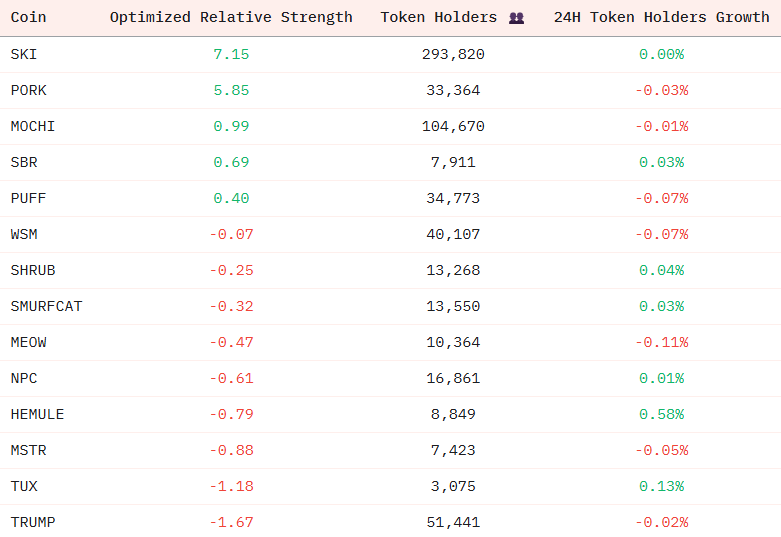The height and width of the screenshot is (537, 781).
Task: Sort by the Coin column header
Action: (28, 18)
